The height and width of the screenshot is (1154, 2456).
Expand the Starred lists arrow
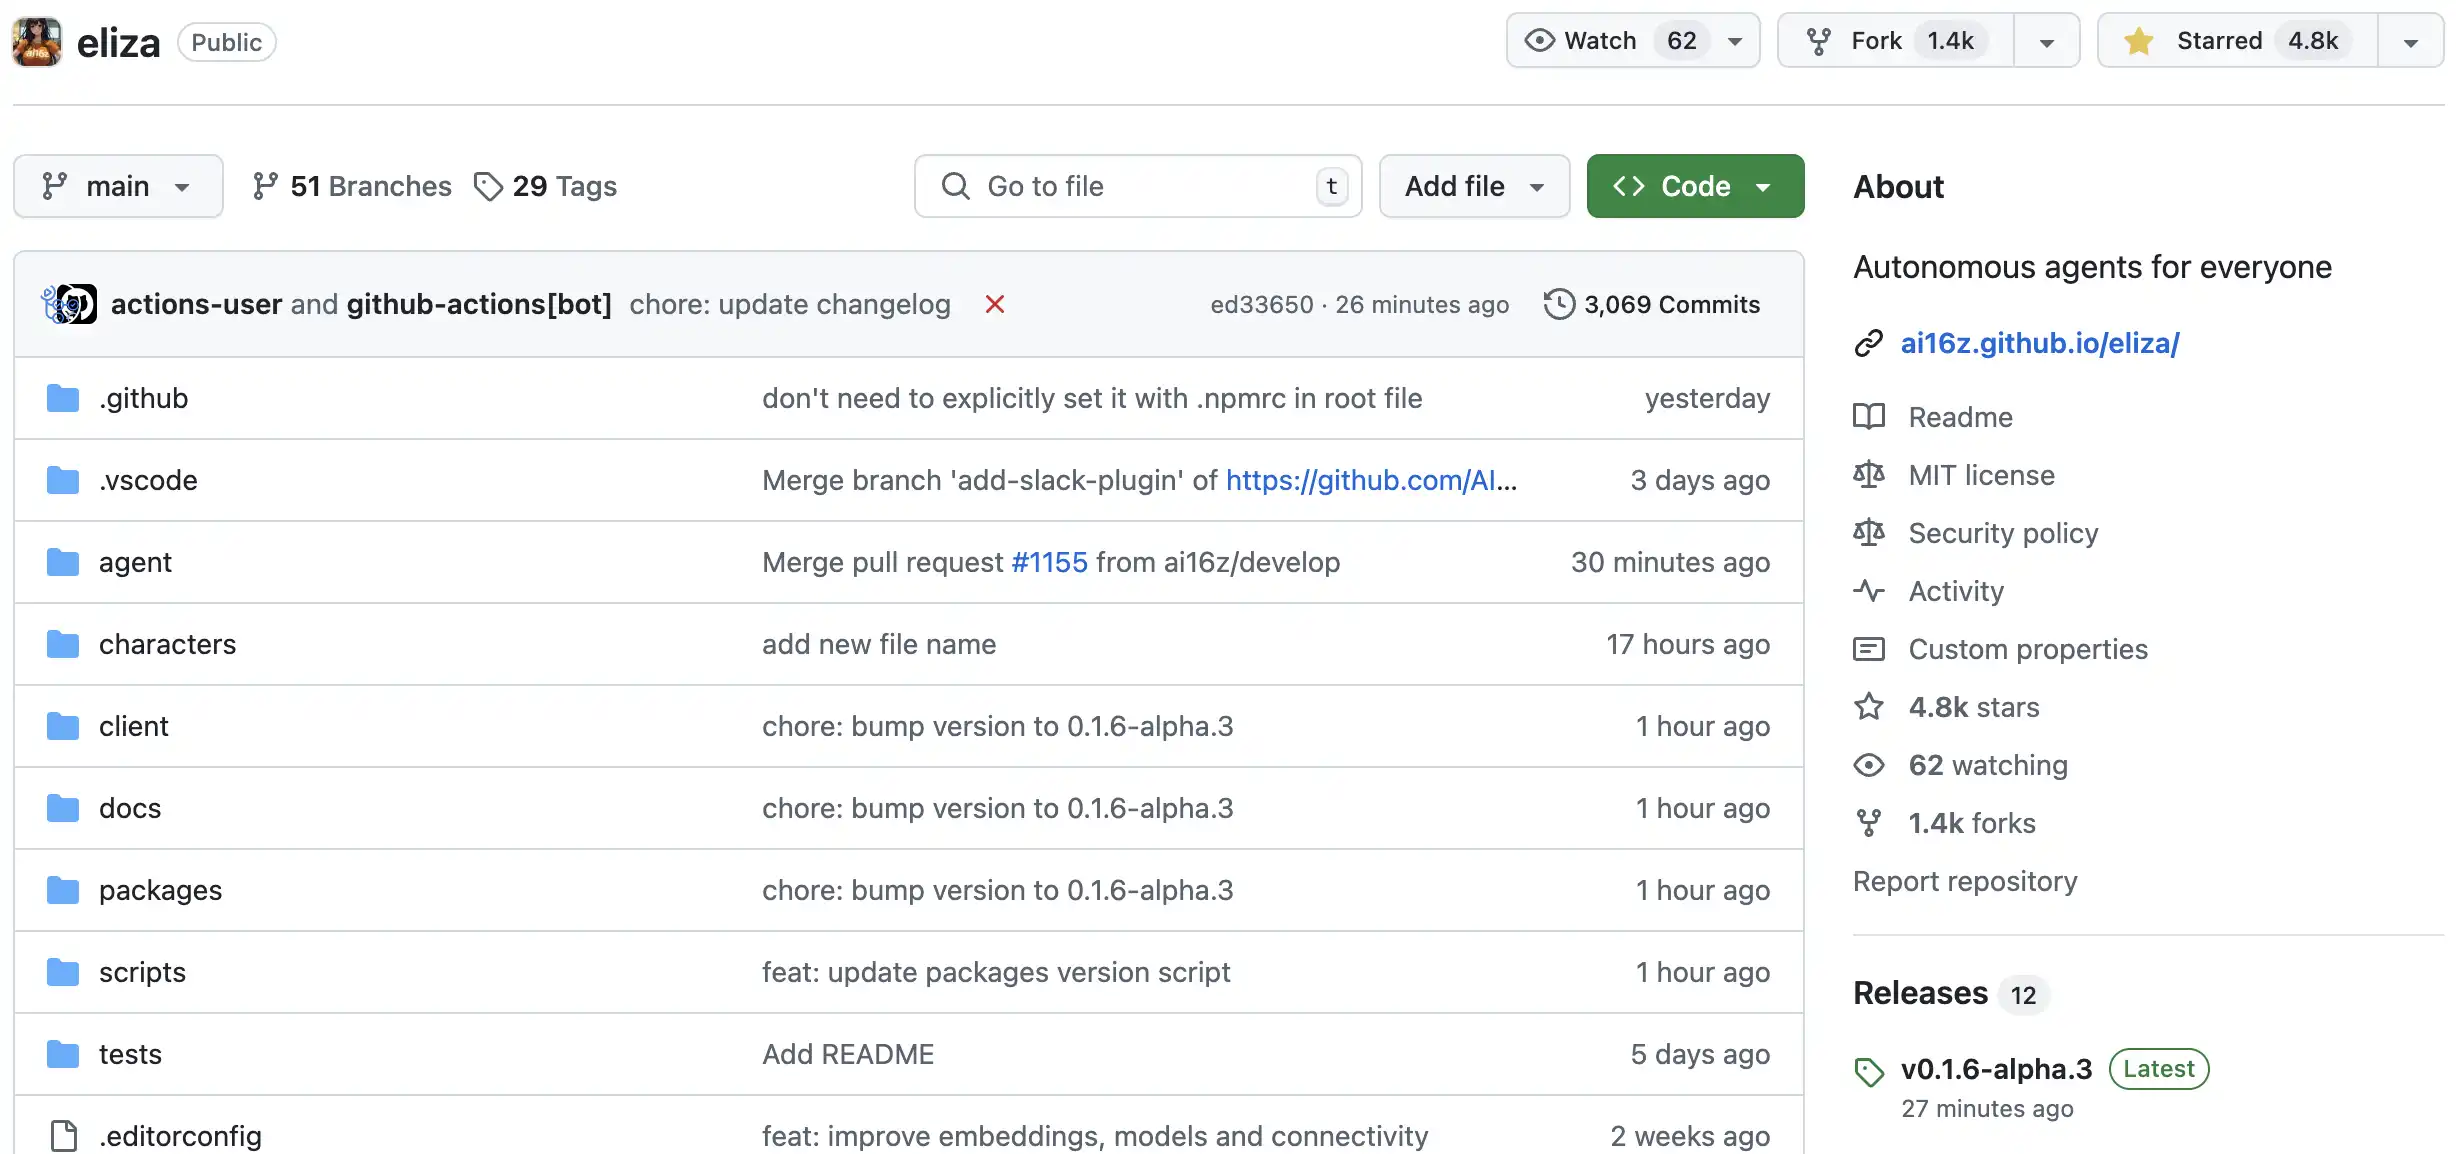tap(2410, 42)
